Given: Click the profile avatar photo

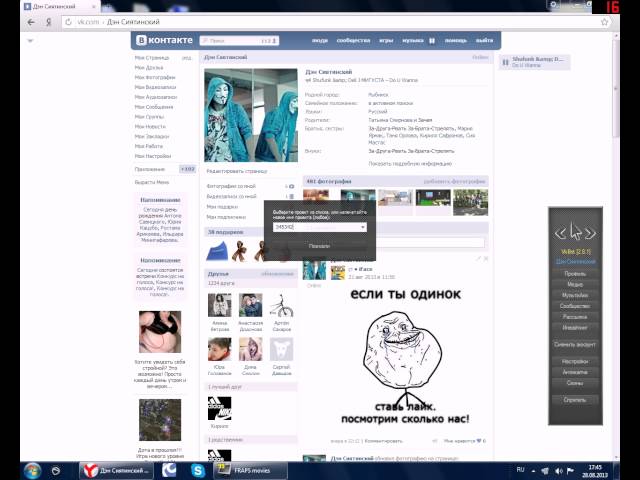Looking at the screenshot, I should point(251,115).
